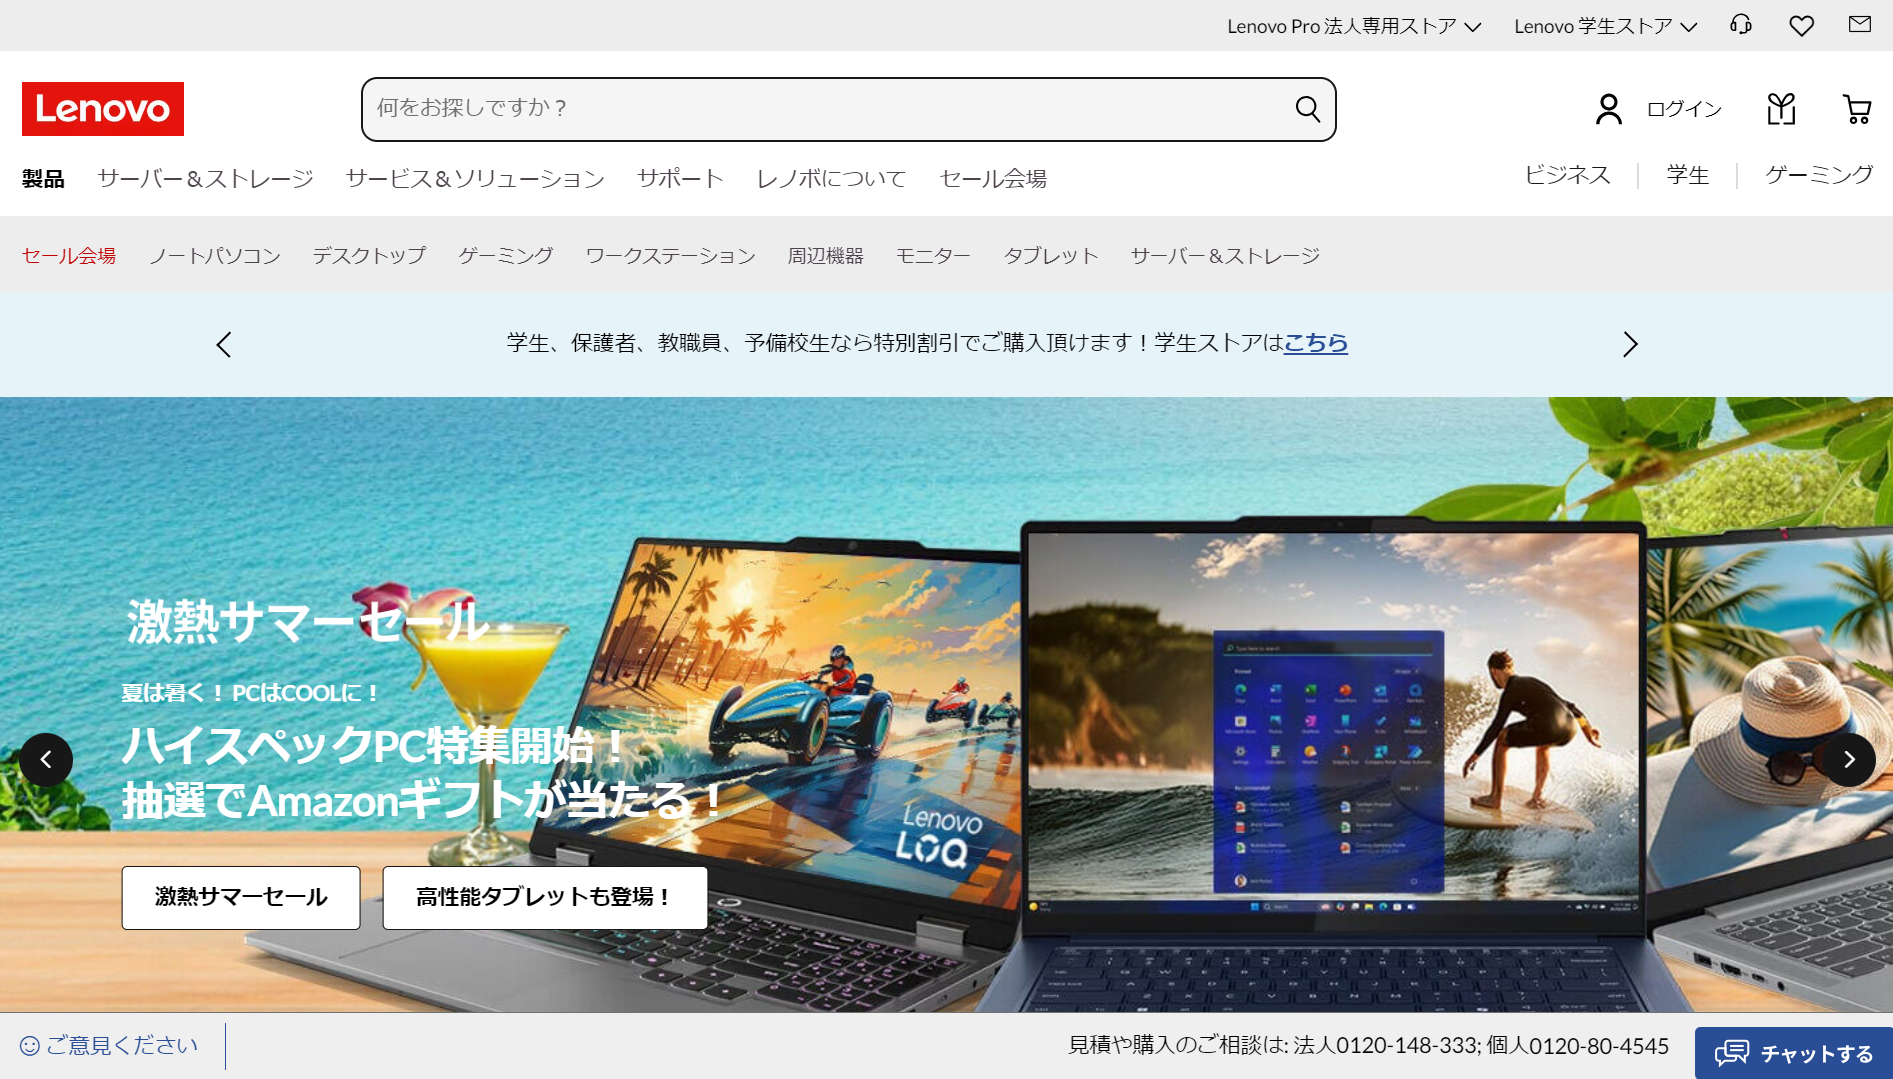Open レノボについて menu
Image resolution: width=1893 pixels, height=1079 pixels.
pyautogui.click(x=831, y=179)
